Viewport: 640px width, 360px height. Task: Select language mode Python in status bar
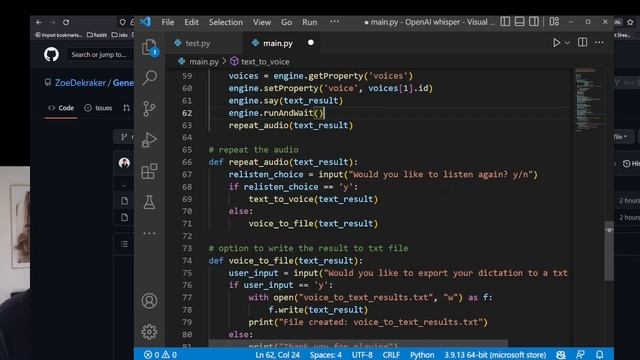tap(422, 355)
